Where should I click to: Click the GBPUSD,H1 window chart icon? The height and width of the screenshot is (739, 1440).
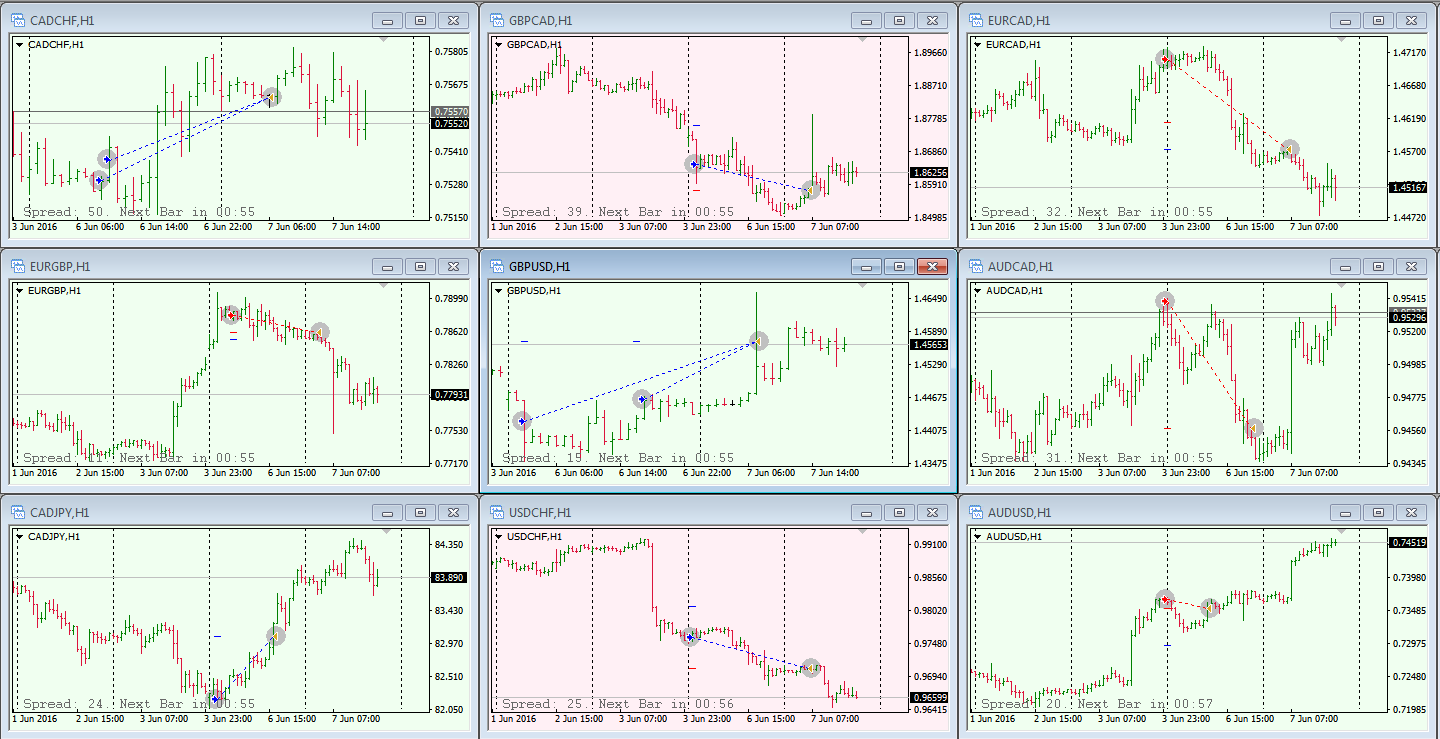click(x=498, y=266)
